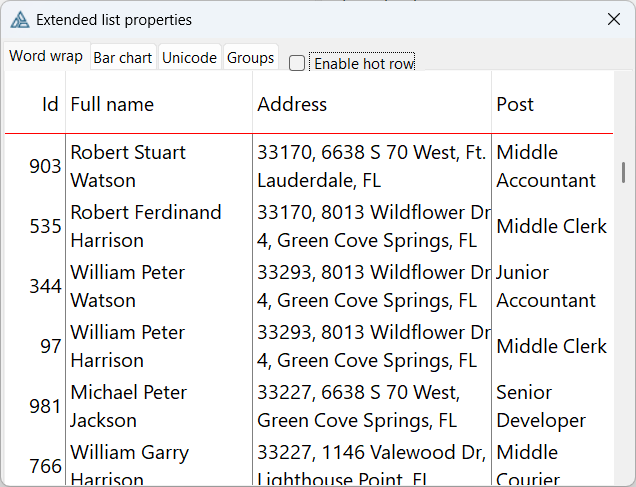Switch to the Word wrap tab
The height and width of the screenshot is (487, 636).
[x=46, y=57]
